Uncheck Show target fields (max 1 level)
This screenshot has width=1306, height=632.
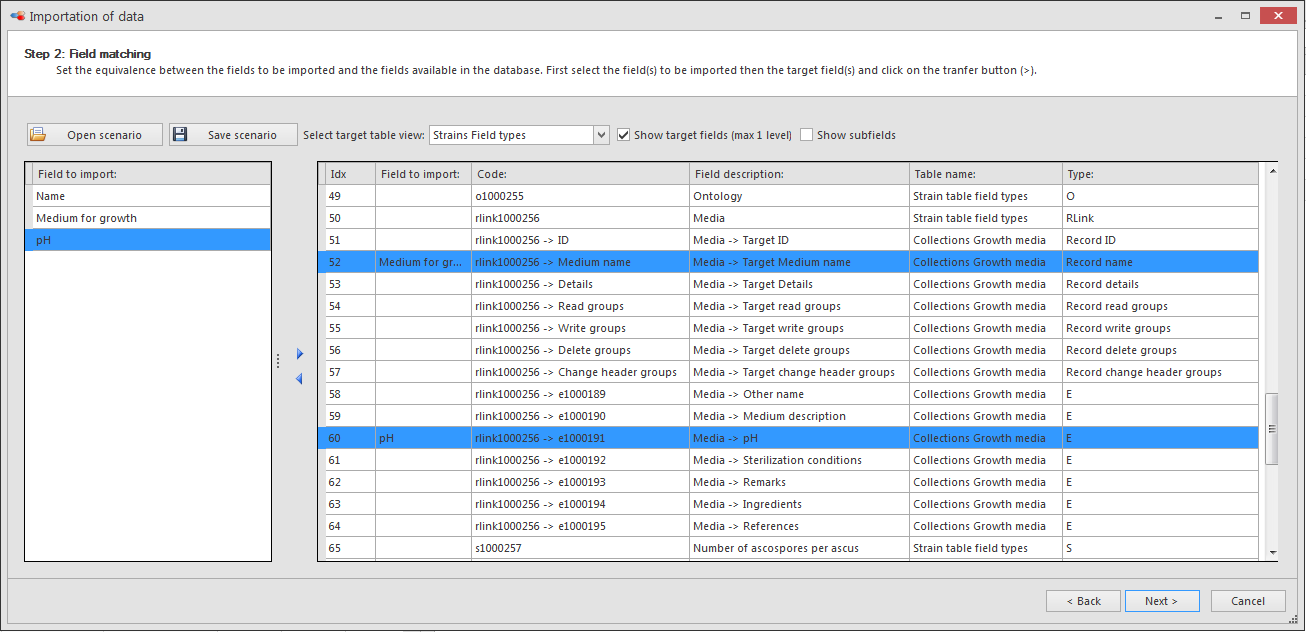(624, 135)
